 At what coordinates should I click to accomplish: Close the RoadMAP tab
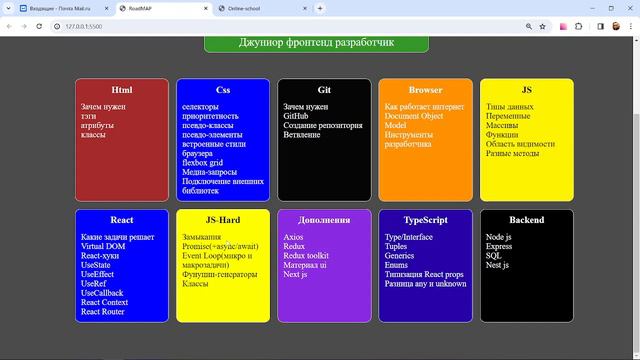pyautogui.click(x=206, y=8)
